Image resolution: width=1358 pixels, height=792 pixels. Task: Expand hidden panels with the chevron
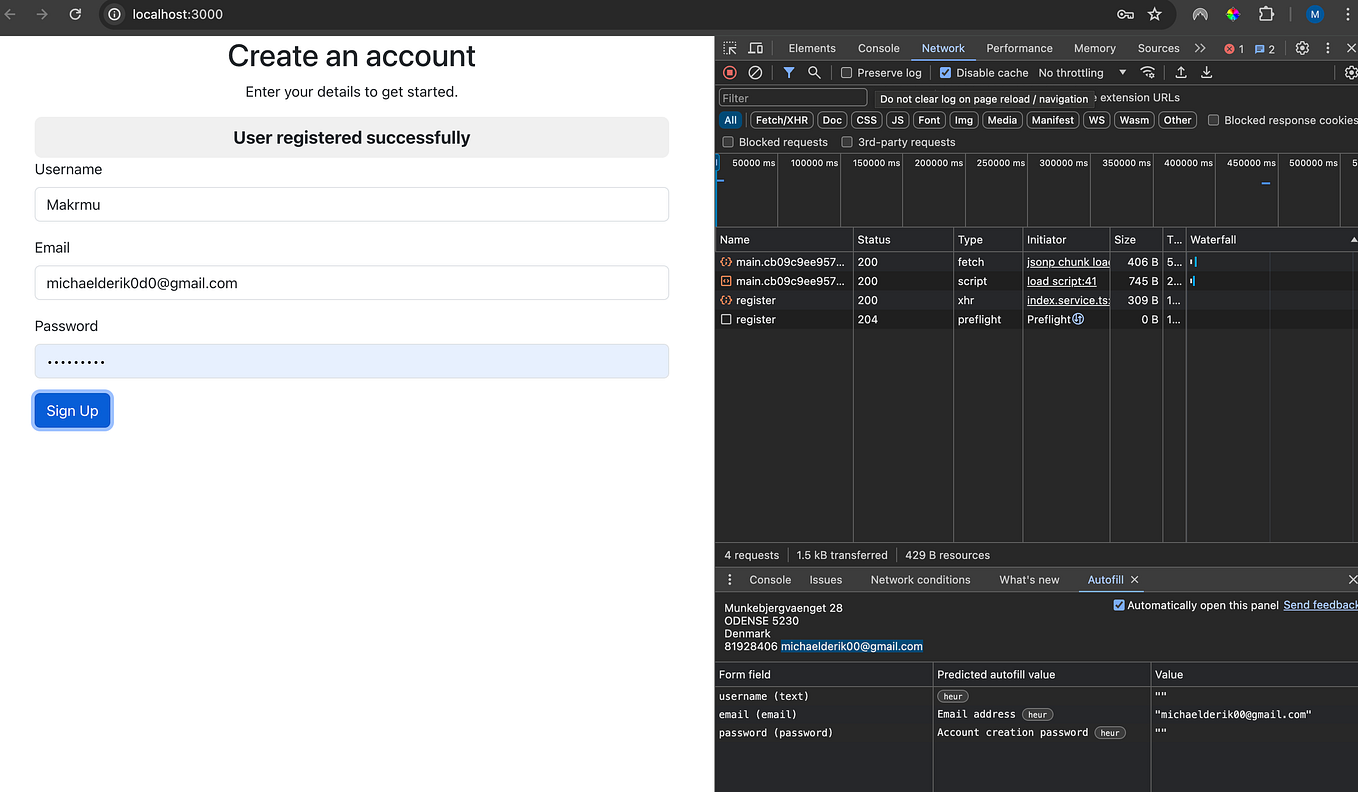[x=1198, y=47]
